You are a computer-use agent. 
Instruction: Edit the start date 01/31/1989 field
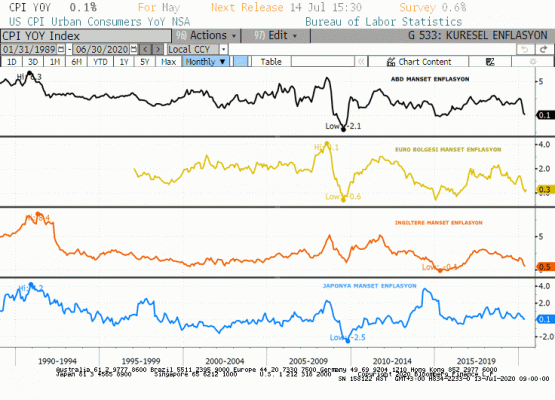[29, 49]
